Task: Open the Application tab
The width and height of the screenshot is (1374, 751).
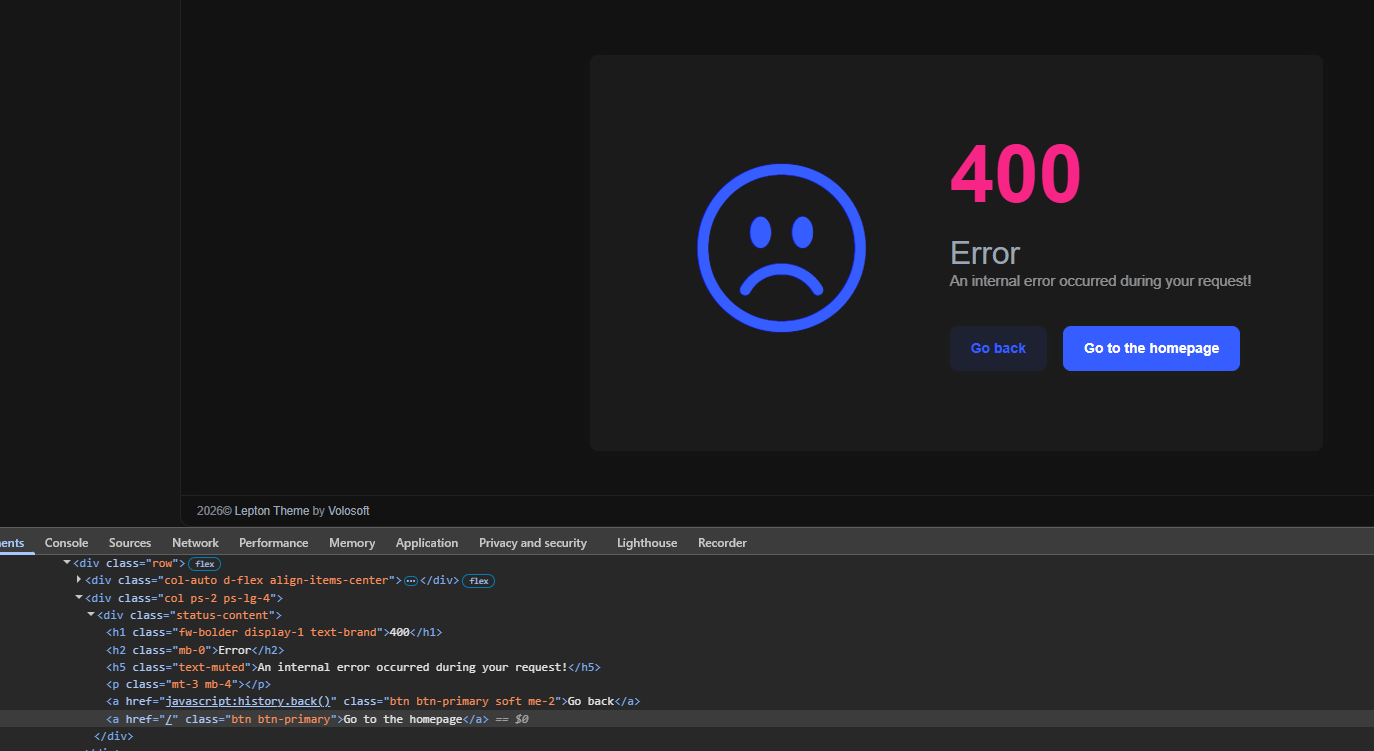Action: (426, 543)
